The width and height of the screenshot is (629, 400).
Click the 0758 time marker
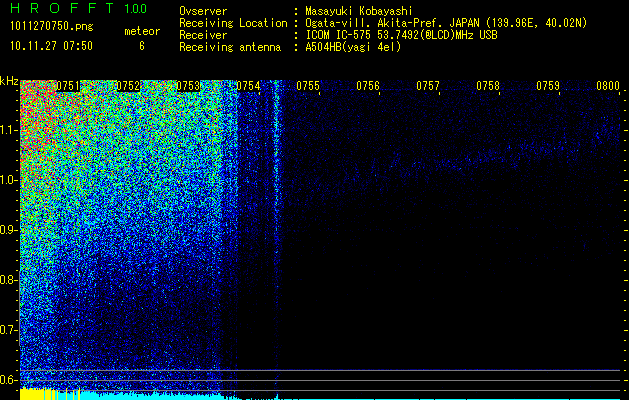pyautogui.click(x=488, y=86)
